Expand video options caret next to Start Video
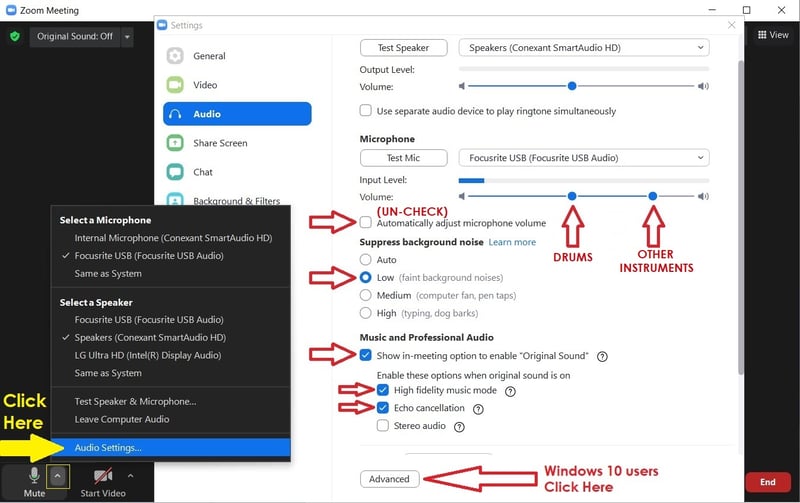 pyautogui.click(x=131, y=475)
